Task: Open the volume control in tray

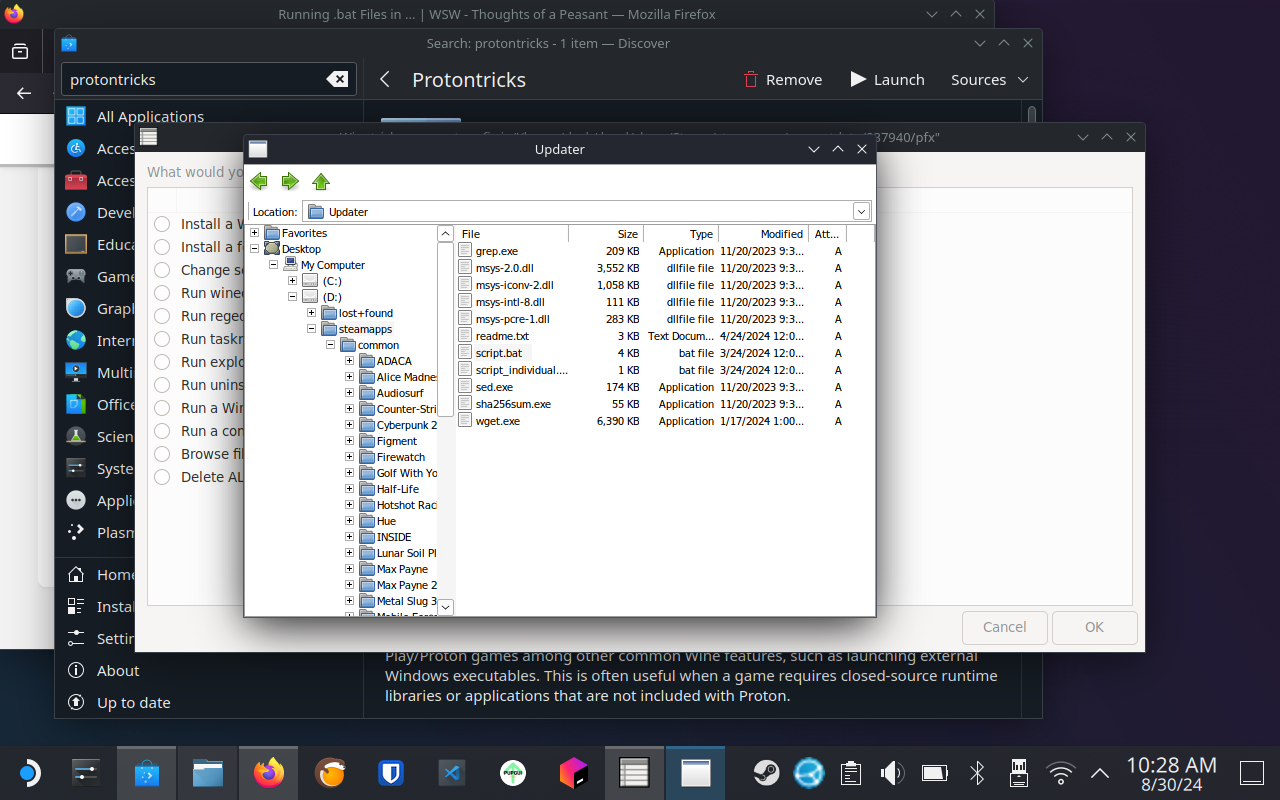Action: [891, 772]
